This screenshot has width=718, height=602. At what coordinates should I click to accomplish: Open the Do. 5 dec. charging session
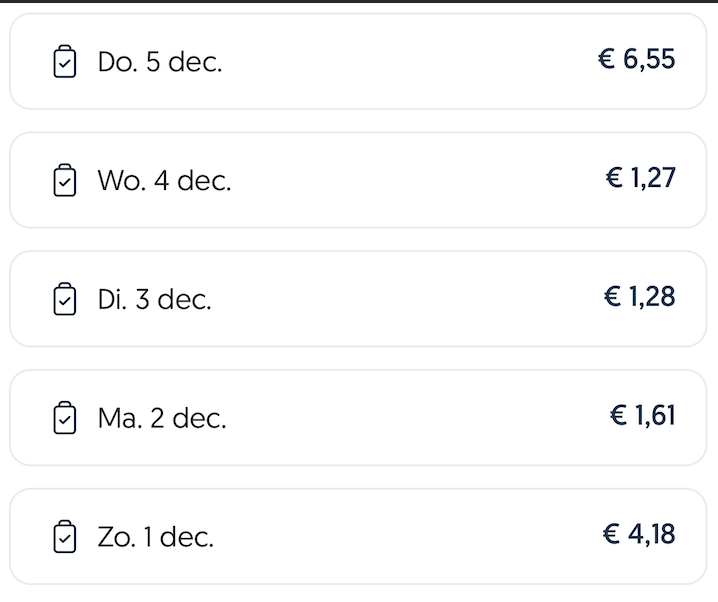tap(358, 61)
